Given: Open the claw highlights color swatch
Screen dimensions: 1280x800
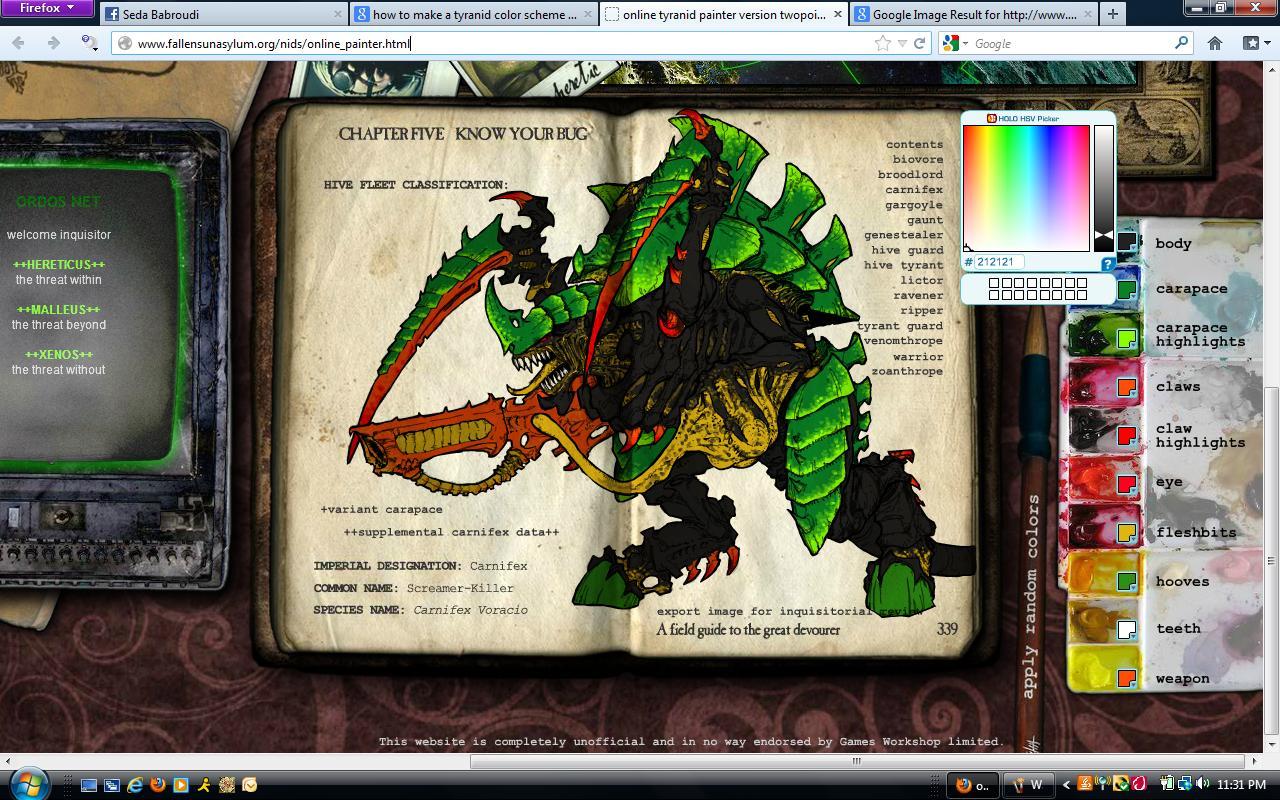Looking at the screenshot, I should coord(1127,436).
